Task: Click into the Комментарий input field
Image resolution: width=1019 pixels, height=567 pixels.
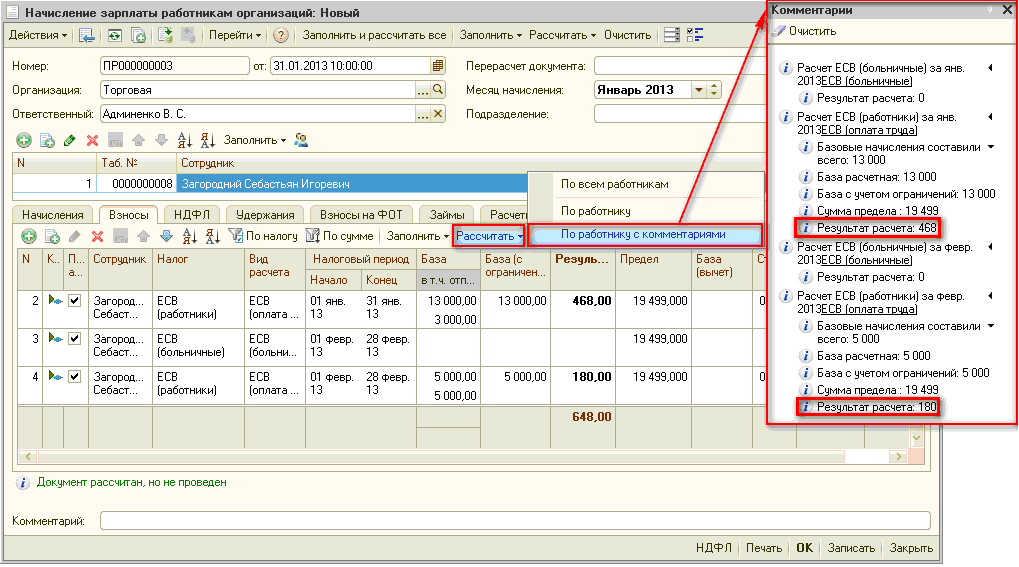Action: [515, 520]
